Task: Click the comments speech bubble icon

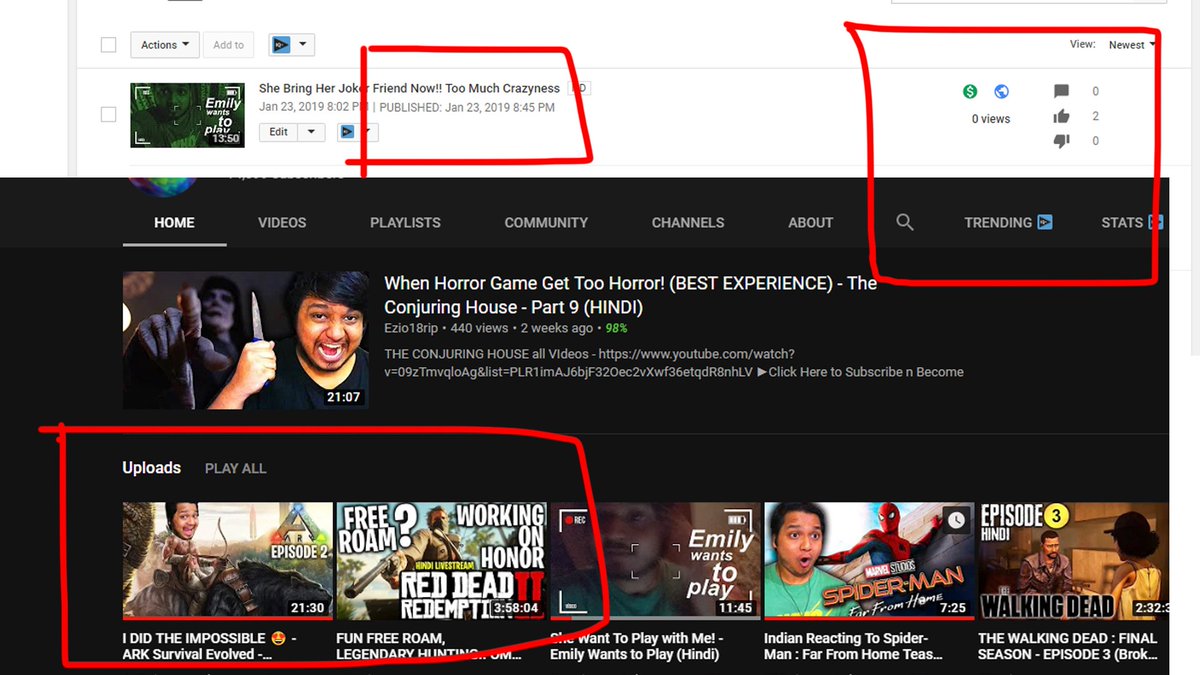Action: [1062, 92]
